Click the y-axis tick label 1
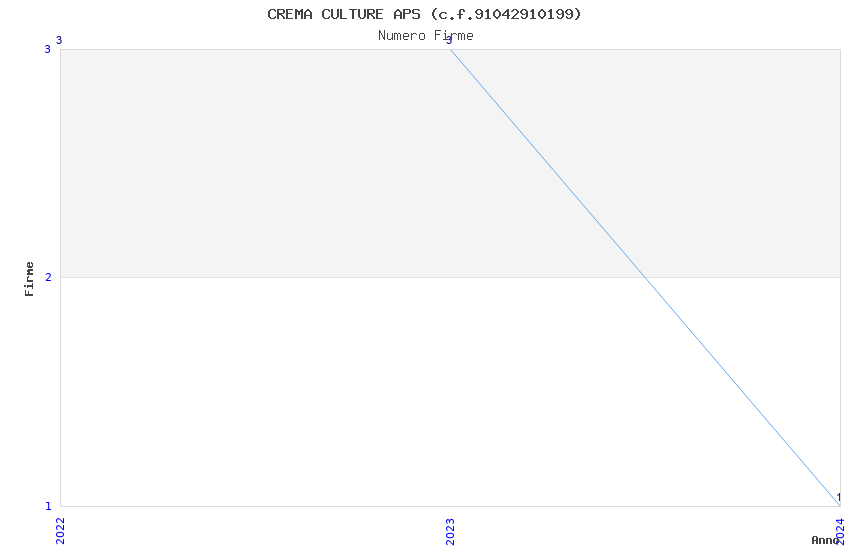The height and width of the screenshot is (550, 850). pos(48,506)
